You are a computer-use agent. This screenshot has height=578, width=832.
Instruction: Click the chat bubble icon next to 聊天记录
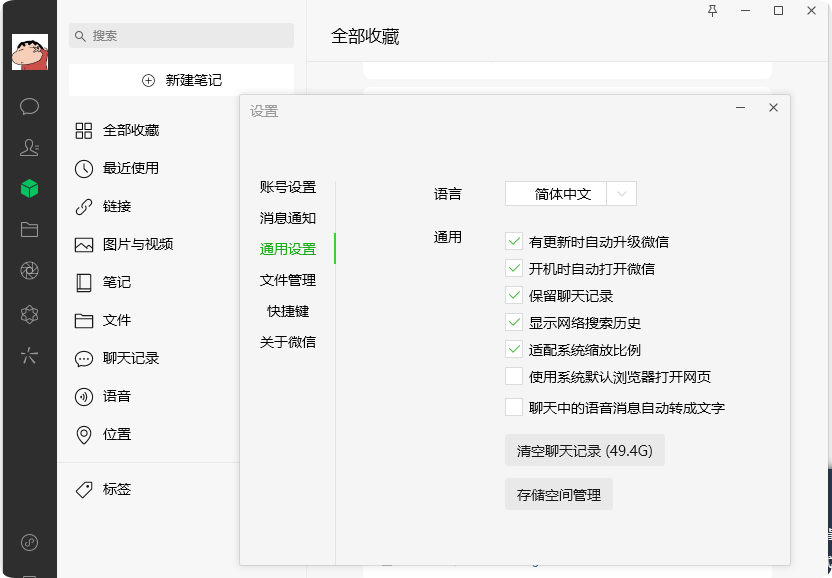coord(84,359)
